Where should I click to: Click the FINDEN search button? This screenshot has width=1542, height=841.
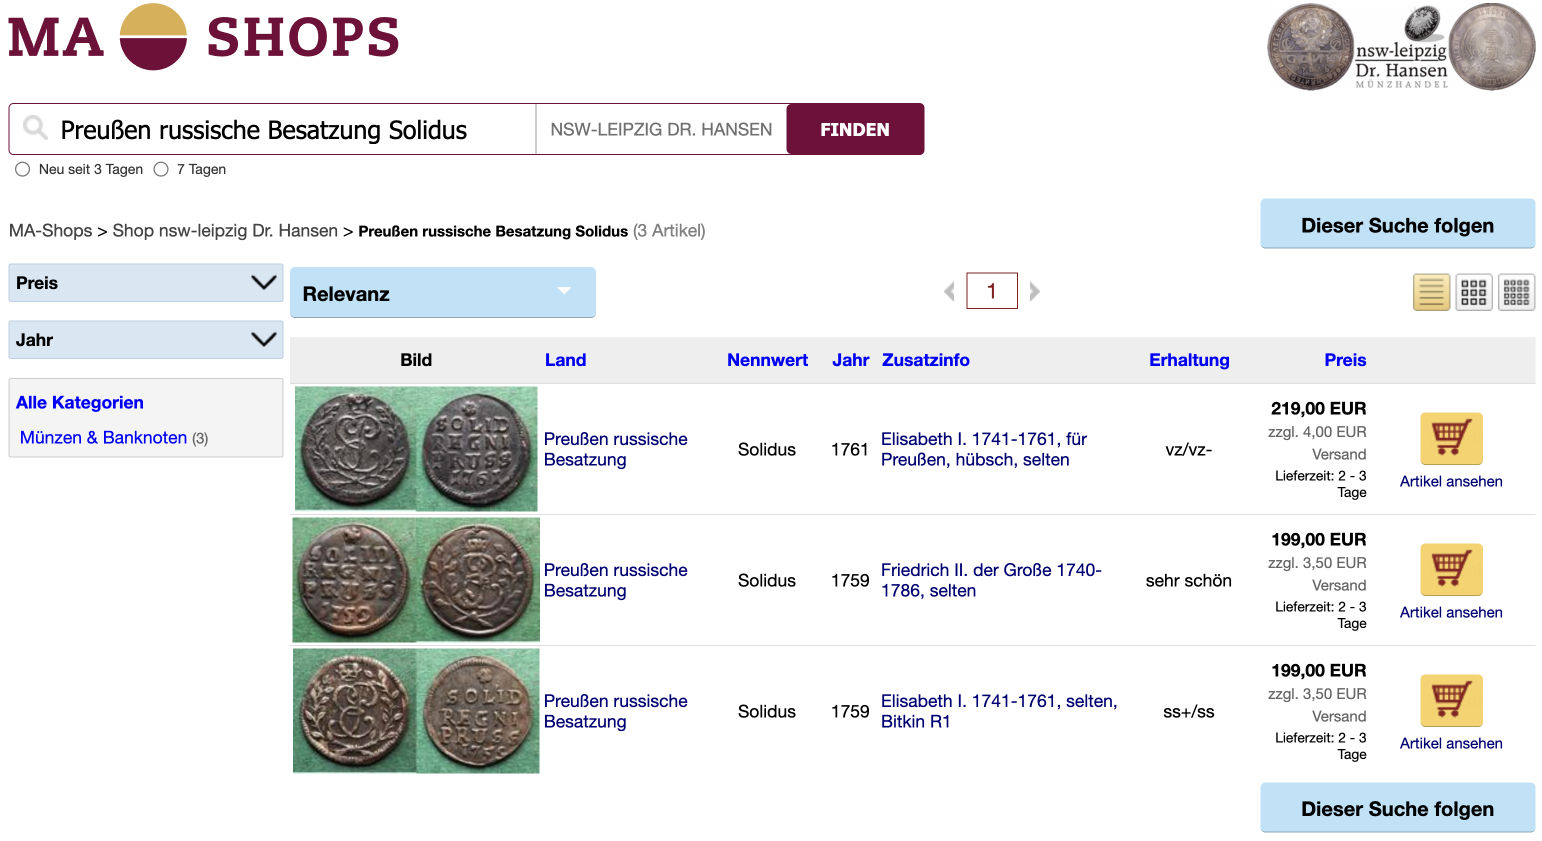coord(855,129)
